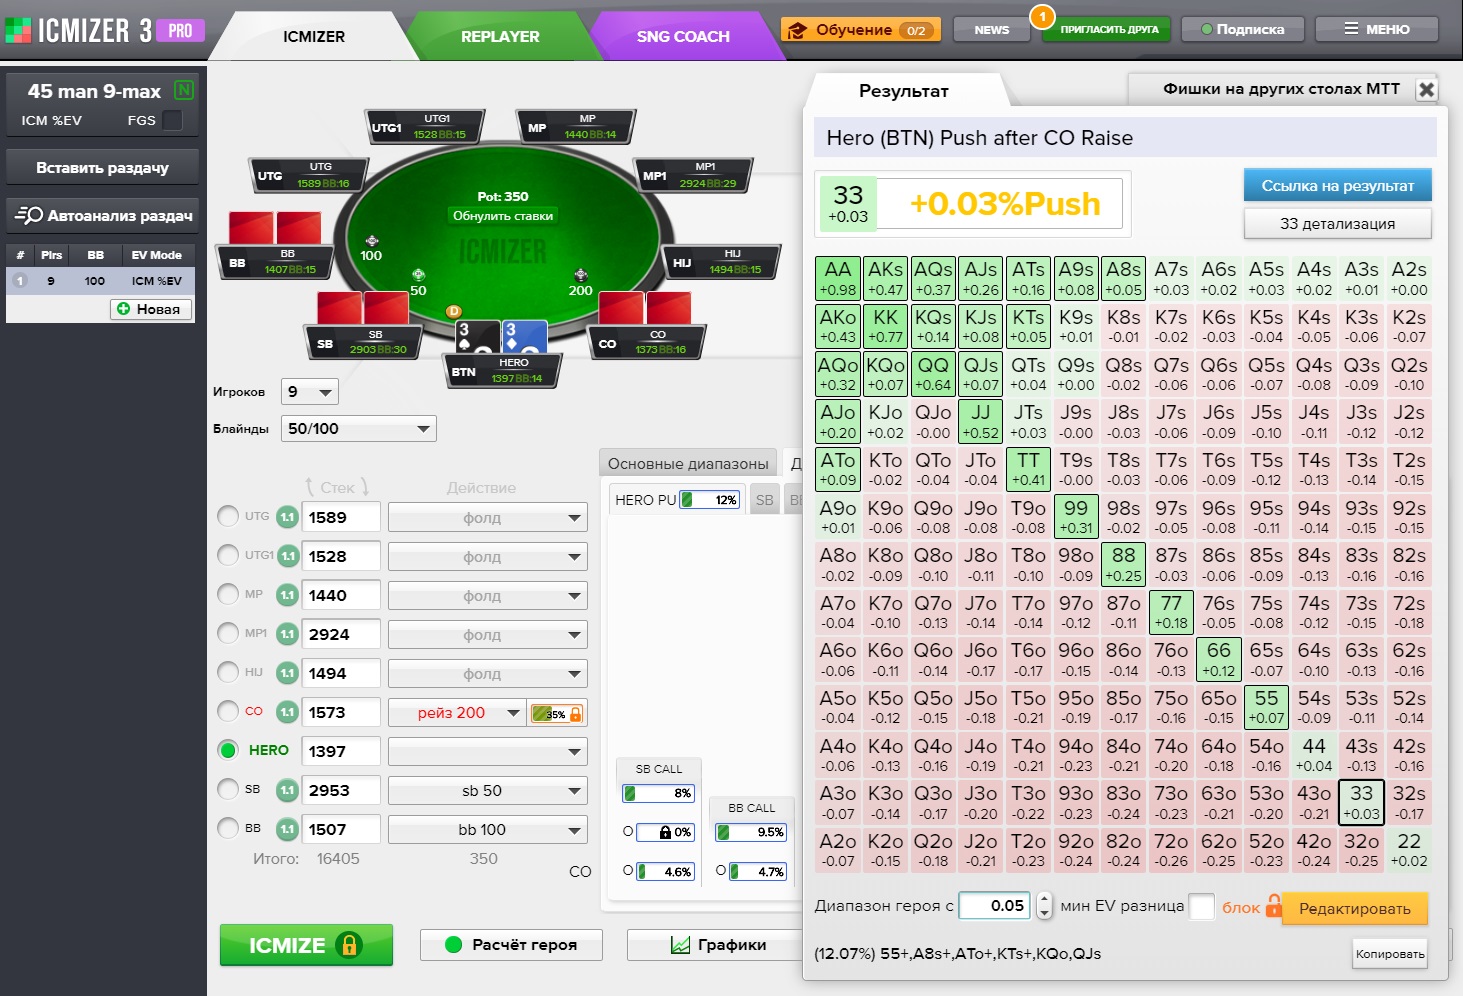Open CO action dropdown рейз 200
The width and height of the screenshot is (1463, 996).
click(x=456, y=712)
